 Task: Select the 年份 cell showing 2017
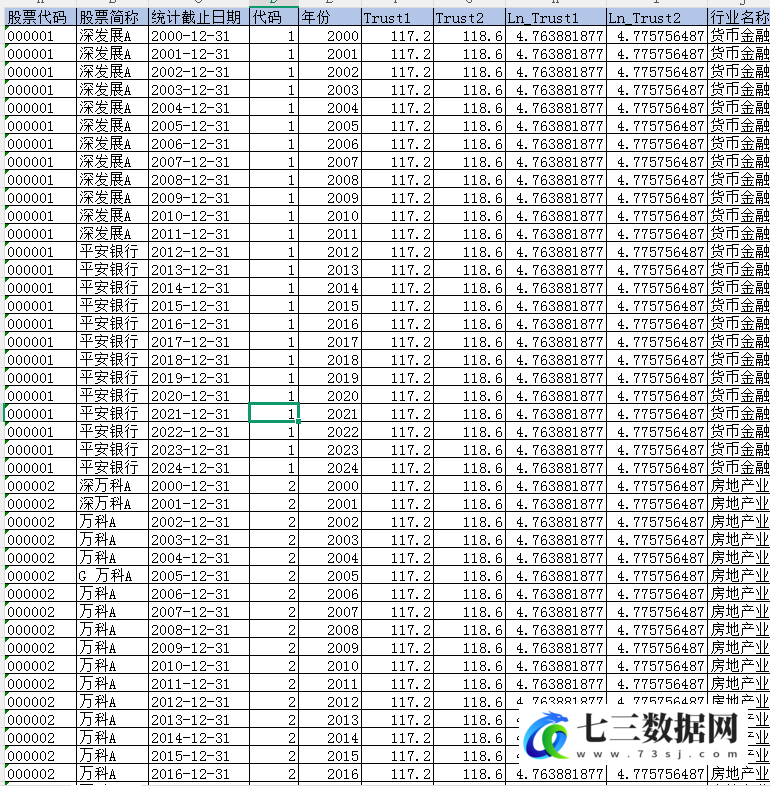330,342
